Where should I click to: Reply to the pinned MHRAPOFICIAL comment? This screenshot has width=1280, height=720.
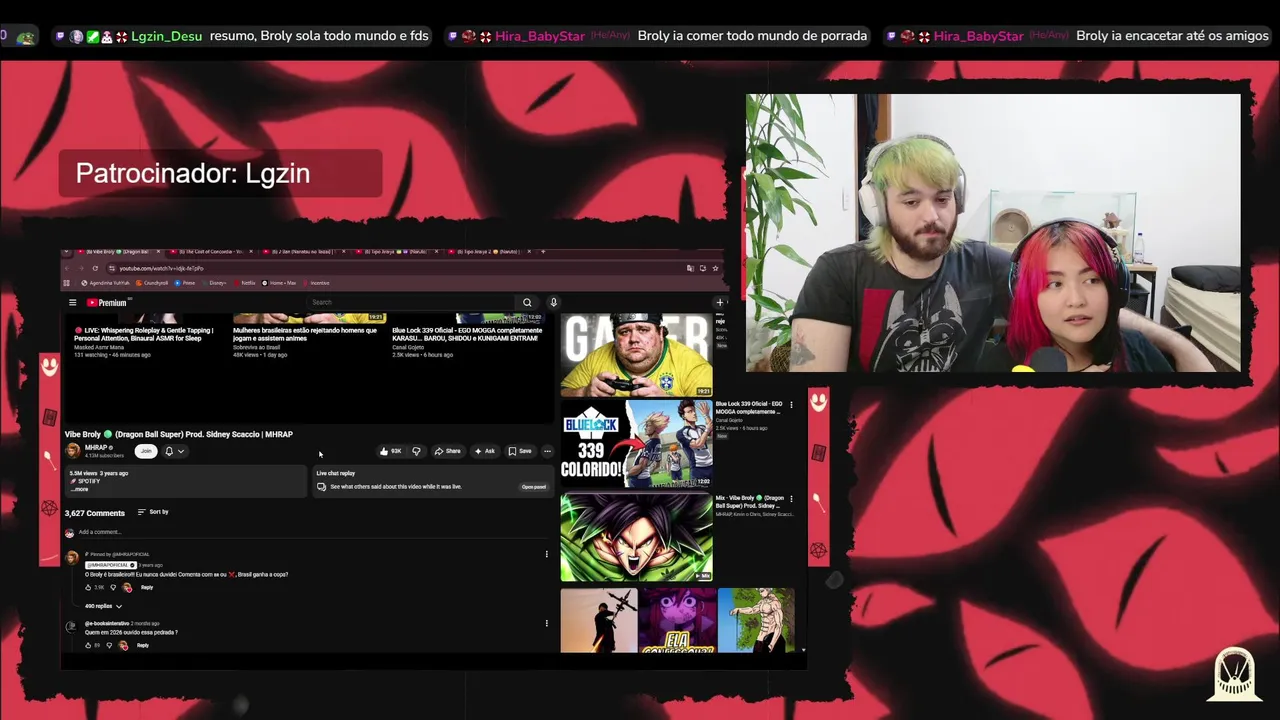pyautogui.click(x=147, y=587)
